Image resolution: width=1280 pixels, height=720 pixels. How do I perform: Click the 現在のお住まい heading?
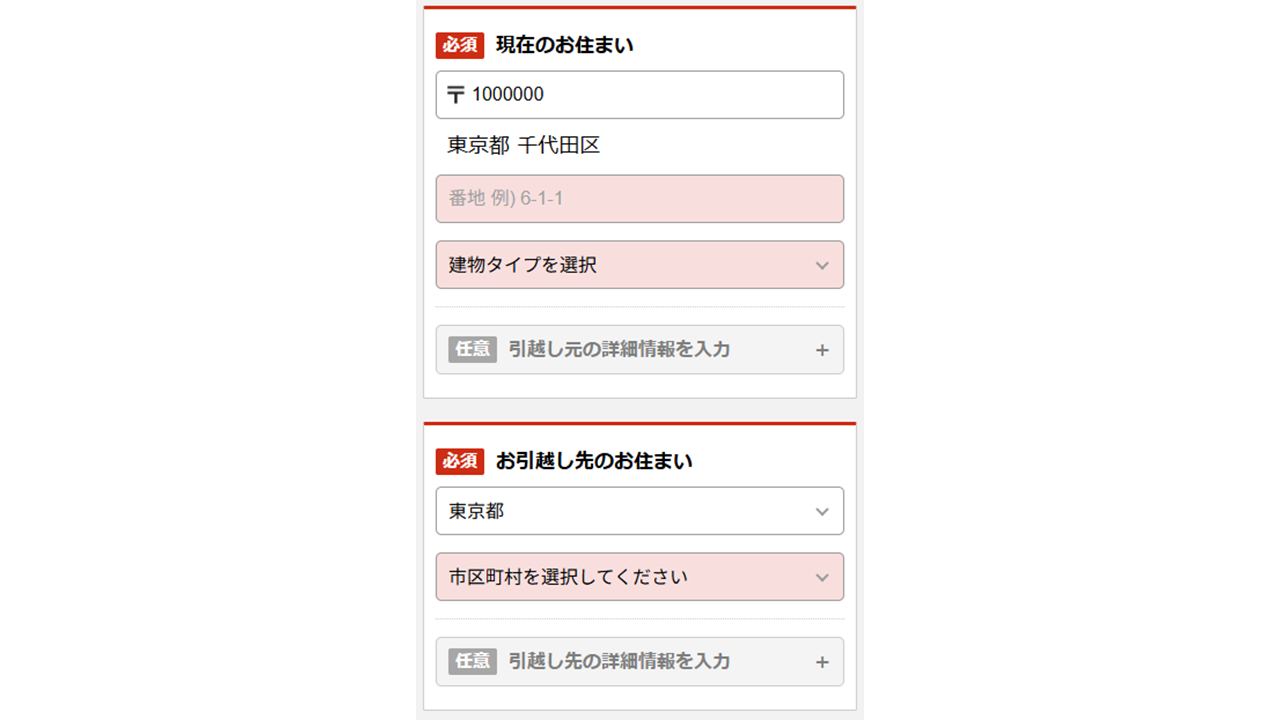coord(564,45)
